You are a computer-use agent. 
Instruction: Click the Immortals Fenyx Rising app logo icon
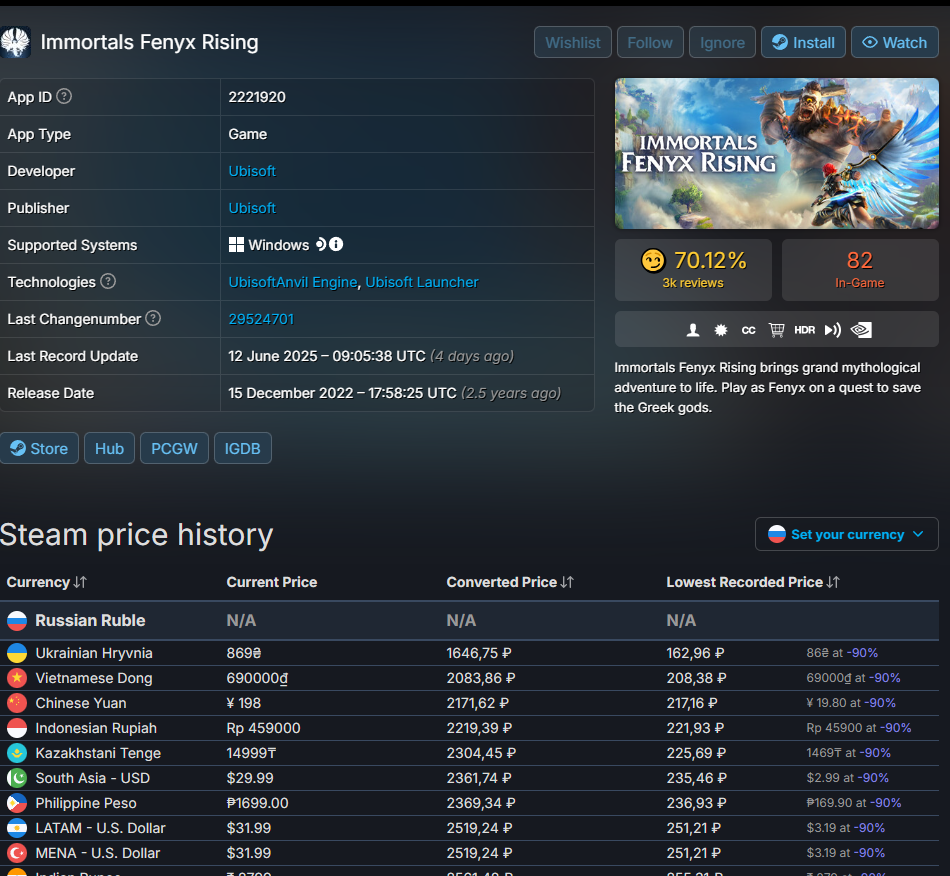(x=15, y=42)
